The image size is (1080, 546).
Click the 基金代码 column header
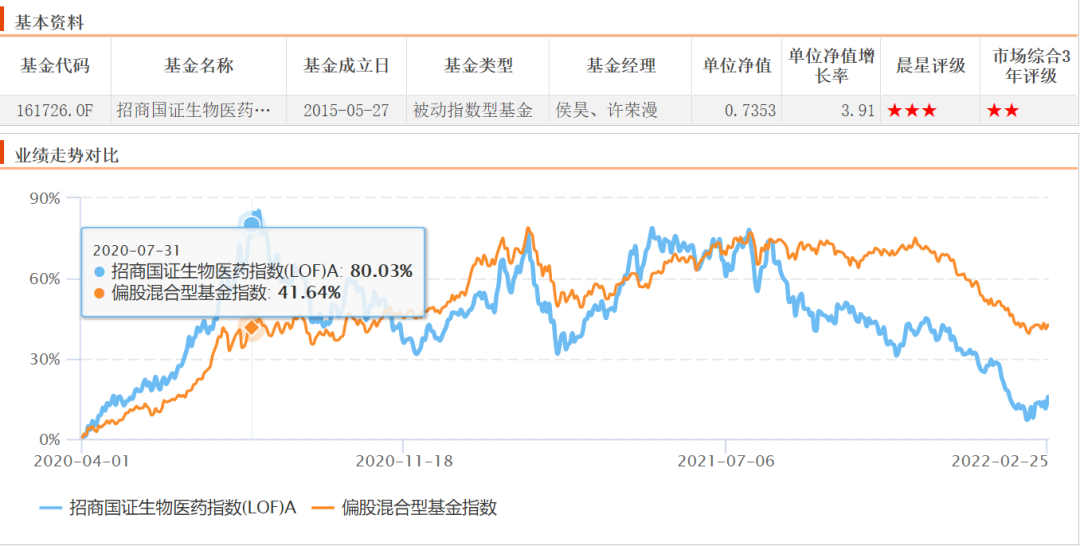(x=55, y=66)
